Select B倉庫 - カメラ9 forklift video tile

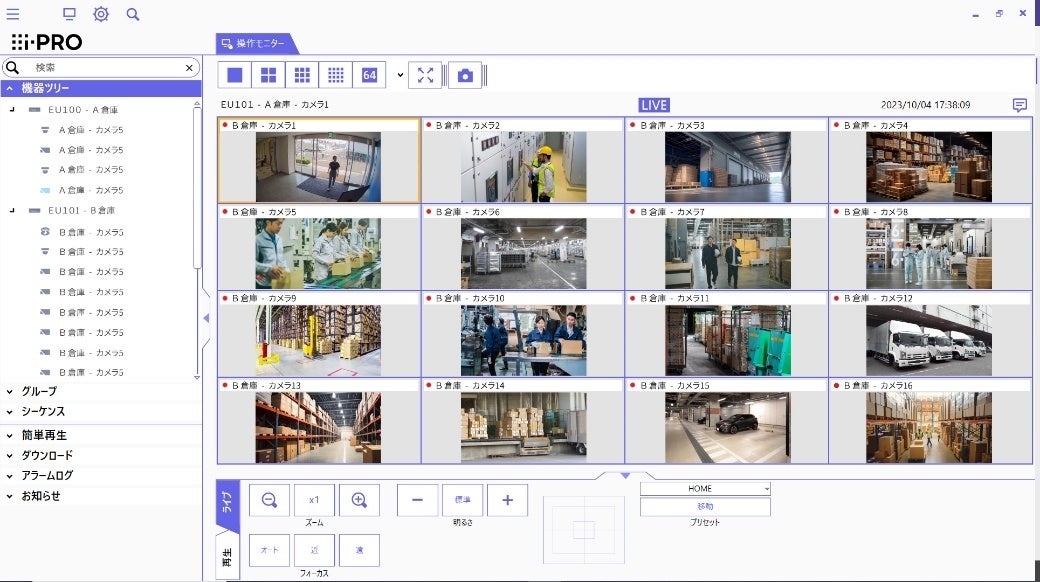pyautogui.click(x=319, y=334)
